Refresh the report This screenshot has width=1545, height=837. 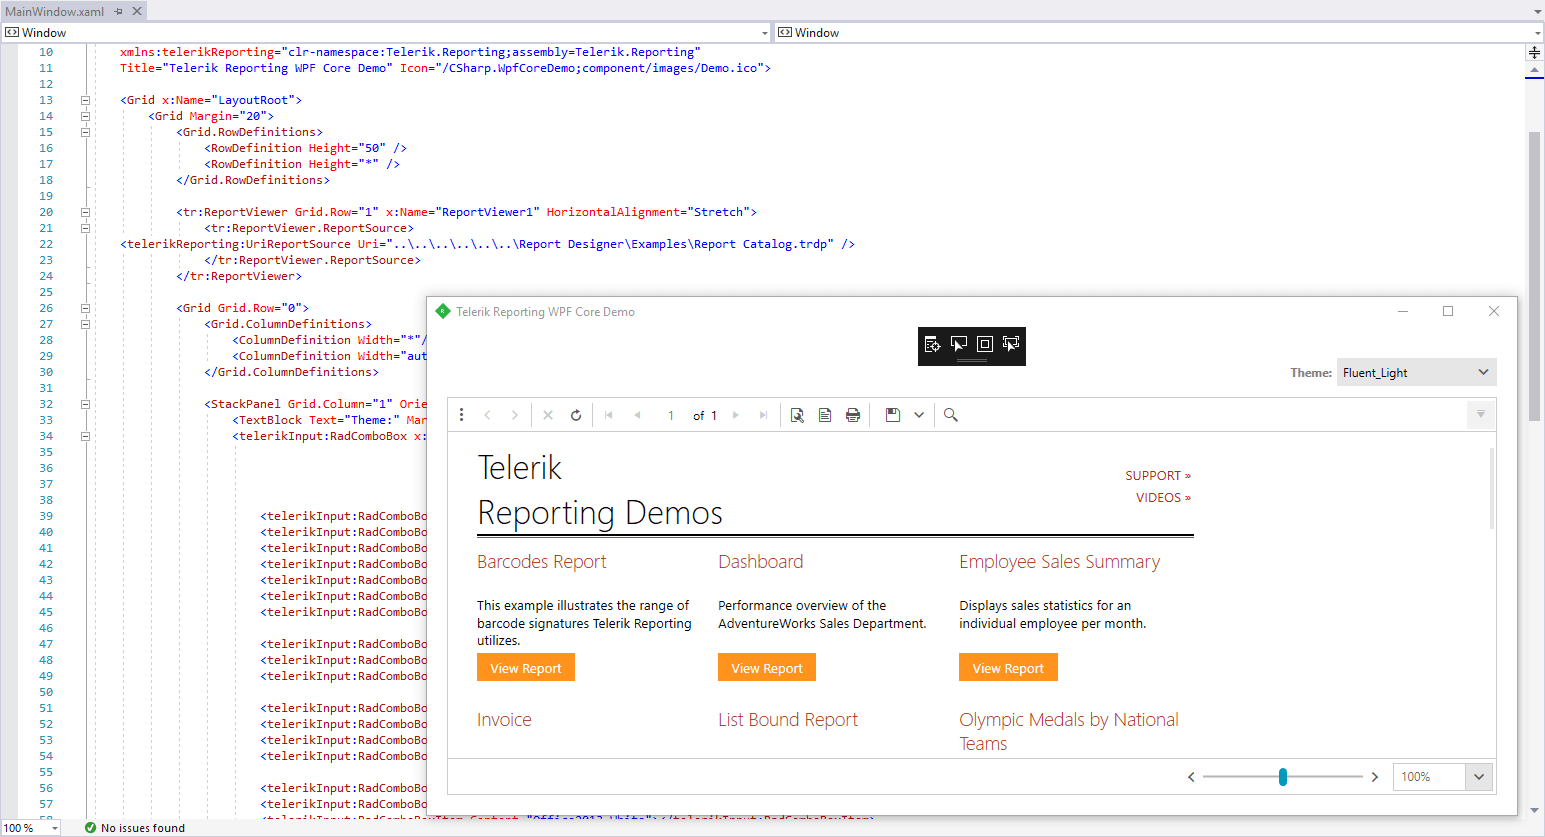[576, 415]
